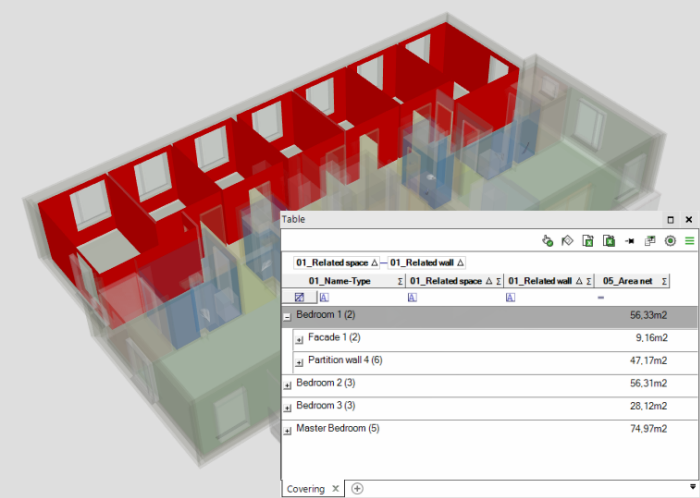Image resolution: width=700 pixels, height=498 pixels.
Task: Close the Covering tab
Action: [x=336, y=489]
